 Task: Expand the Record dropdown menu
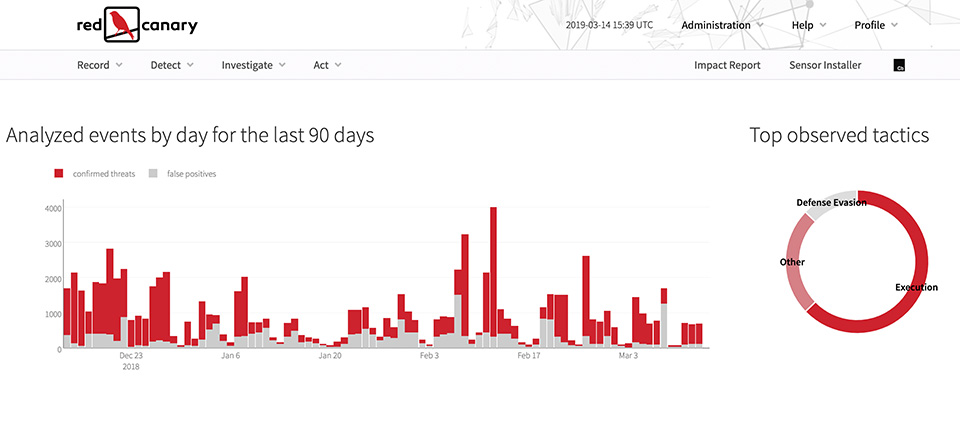tap(99, 65)
